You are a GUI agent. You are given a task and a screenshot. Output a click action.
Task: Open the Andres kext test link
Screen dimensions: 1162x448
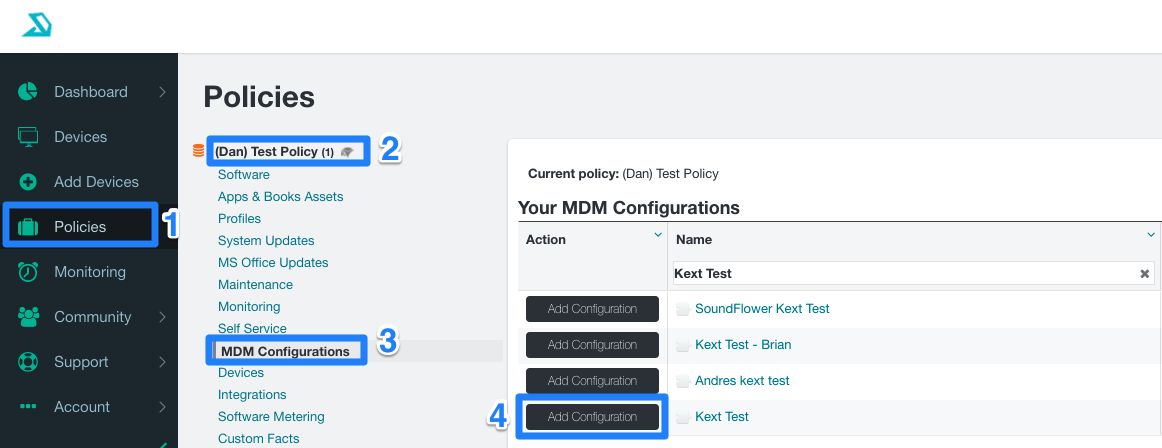[x=742, y=381]
